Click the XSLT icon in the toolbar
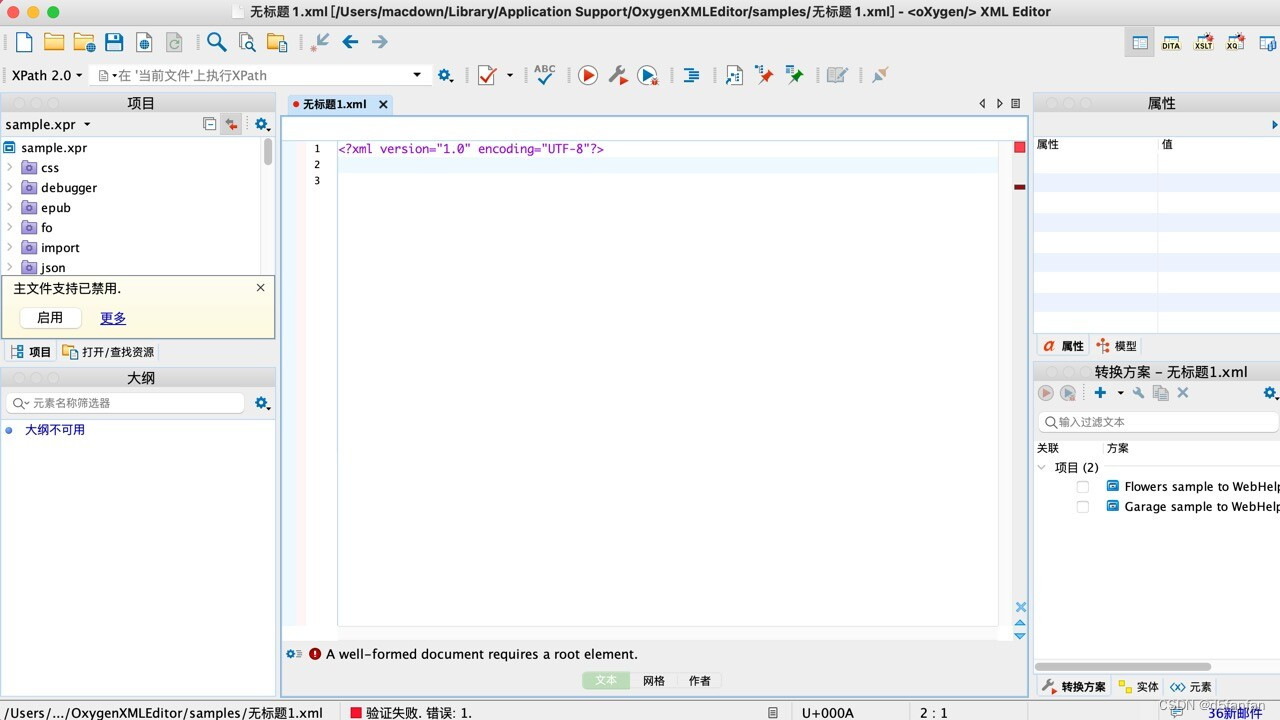This screenshot has width=1280, height=720. pyautogui.click(x=1203, y=42)
